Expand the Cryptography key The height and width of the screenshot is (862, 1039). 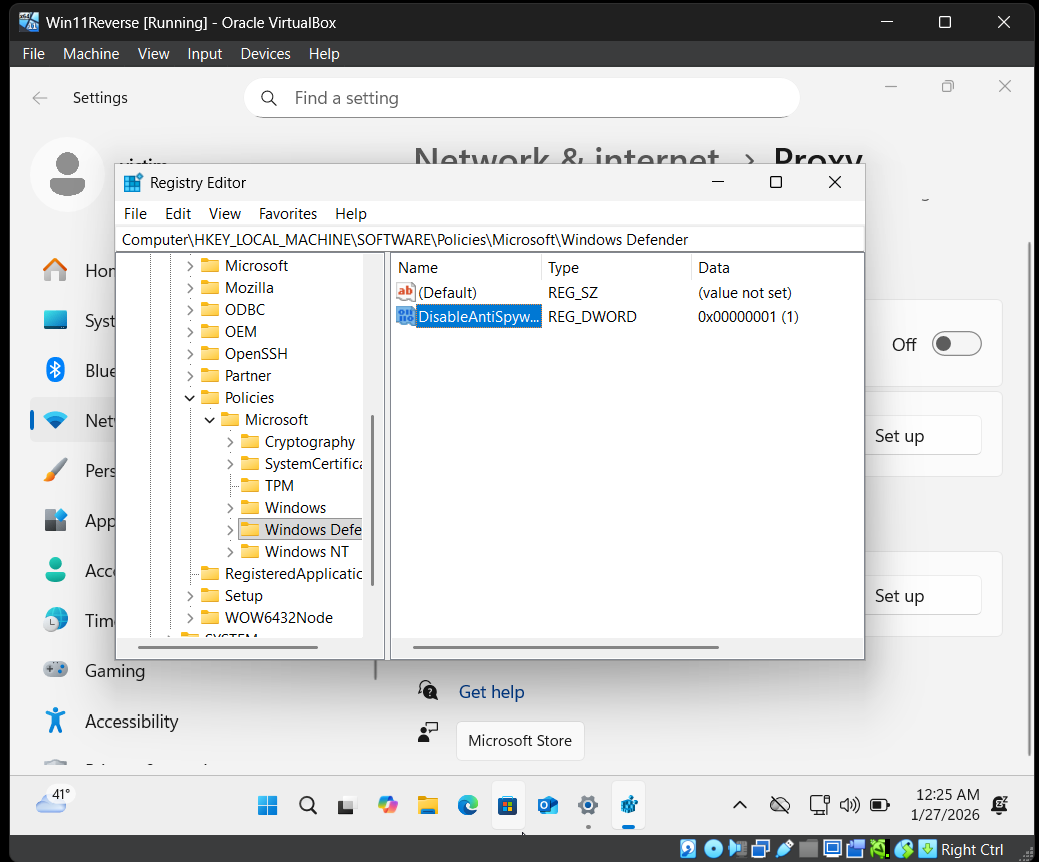point(230,442)
